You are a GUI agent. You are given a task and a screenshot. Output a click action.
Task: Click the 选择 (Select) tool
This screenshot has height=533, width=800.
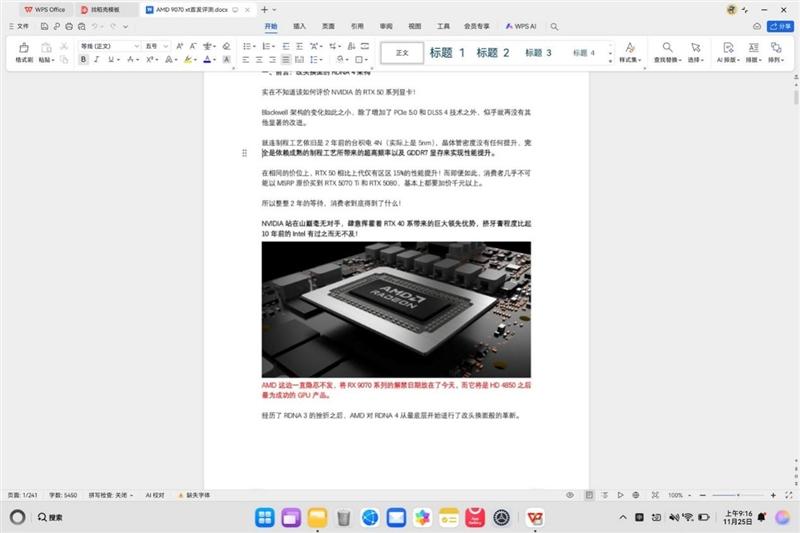[x=695, y=52]
